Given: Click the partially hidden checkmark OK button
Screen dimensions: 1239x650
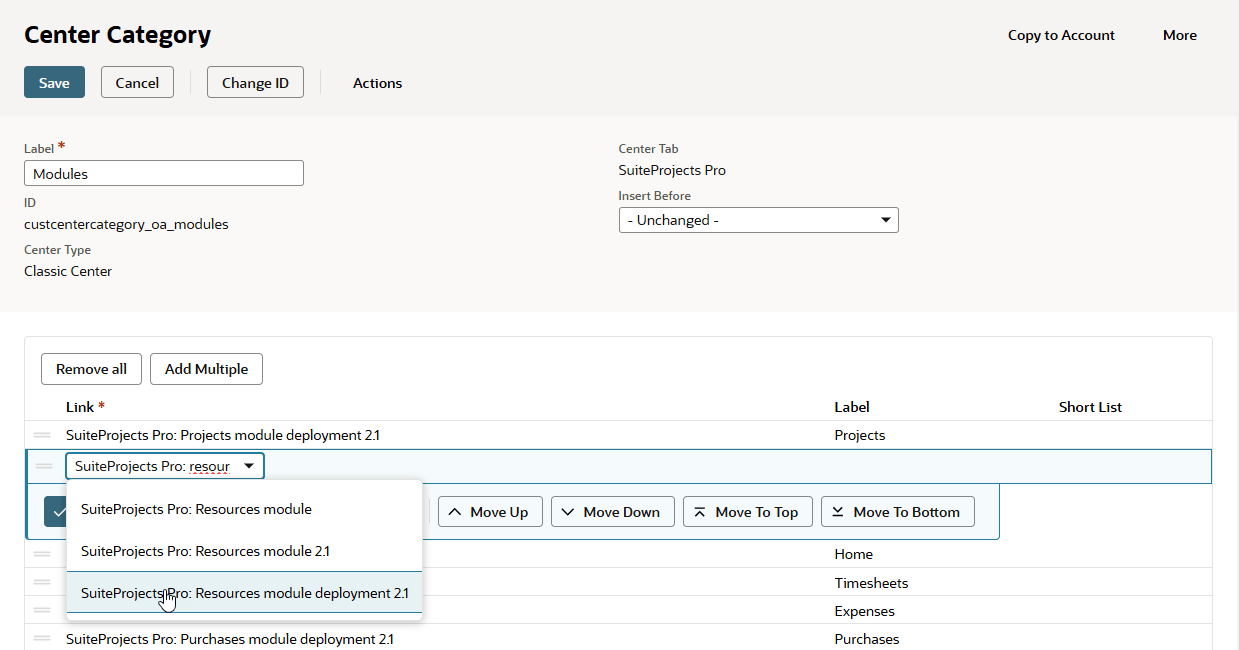Looking at the screenshot, I should (x=55, y=512).
